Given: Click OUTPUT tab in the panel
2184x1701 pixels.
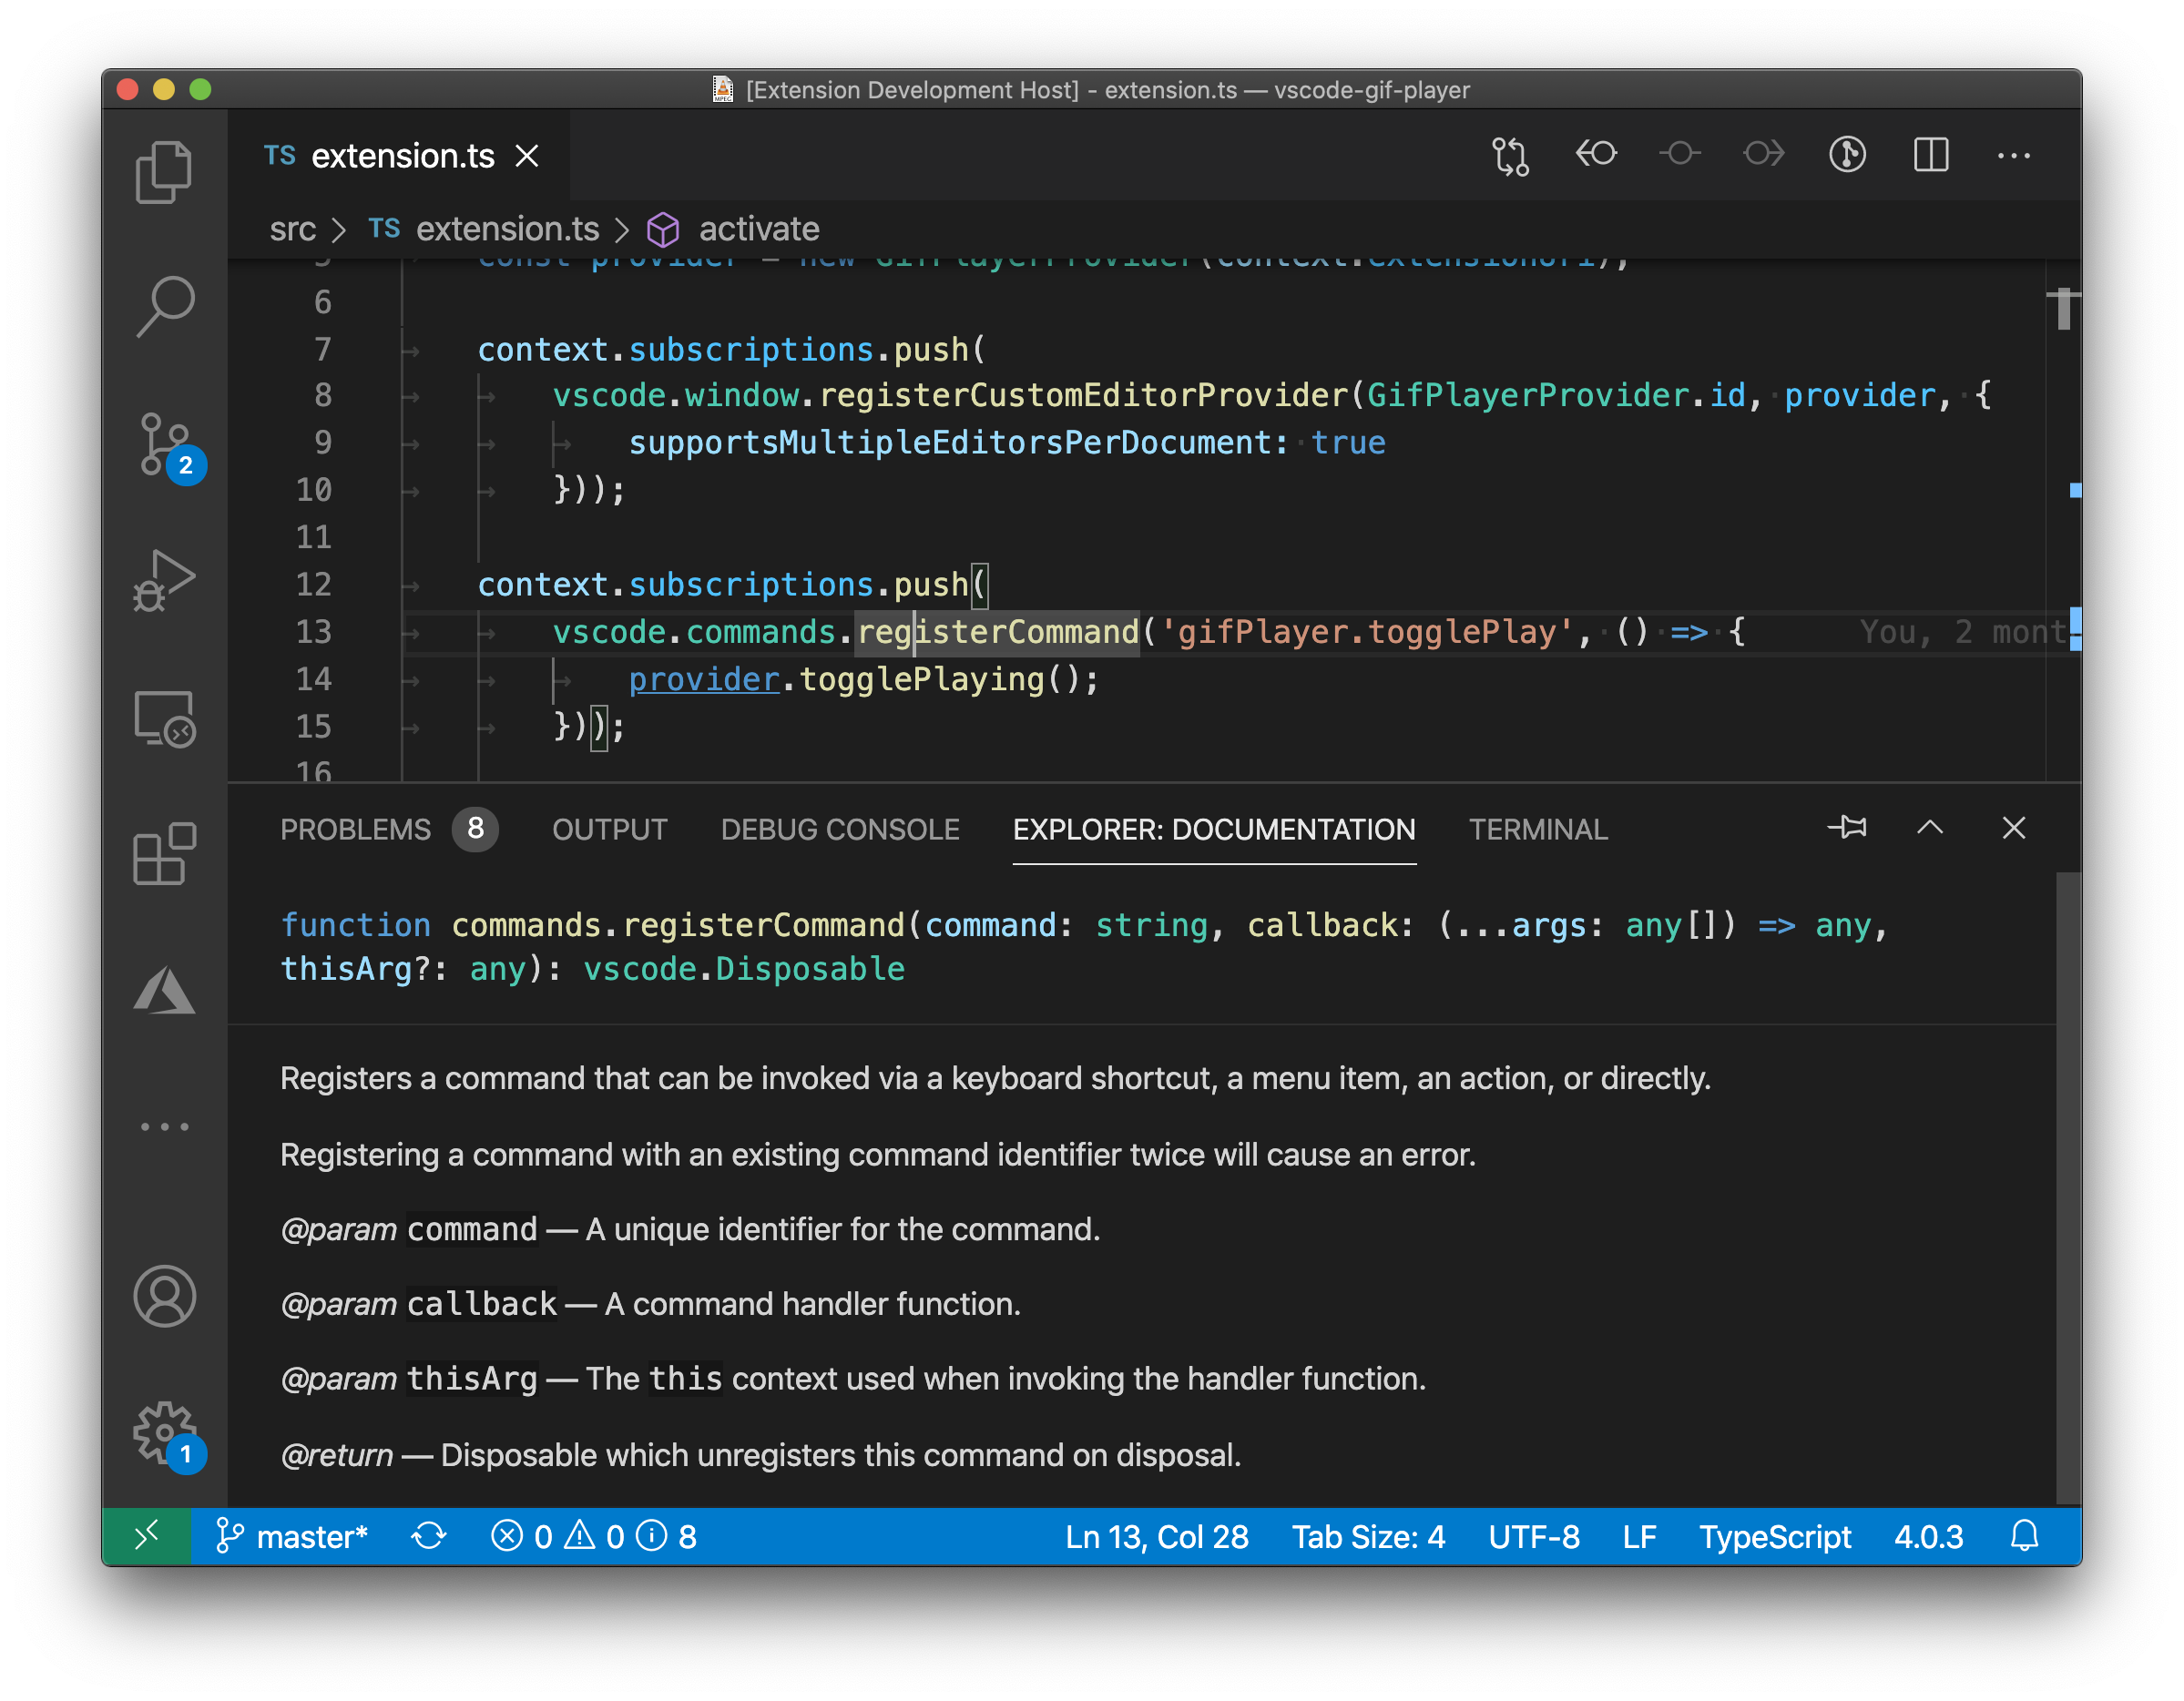Looking at the screenshot, I should tap(610, 828).
